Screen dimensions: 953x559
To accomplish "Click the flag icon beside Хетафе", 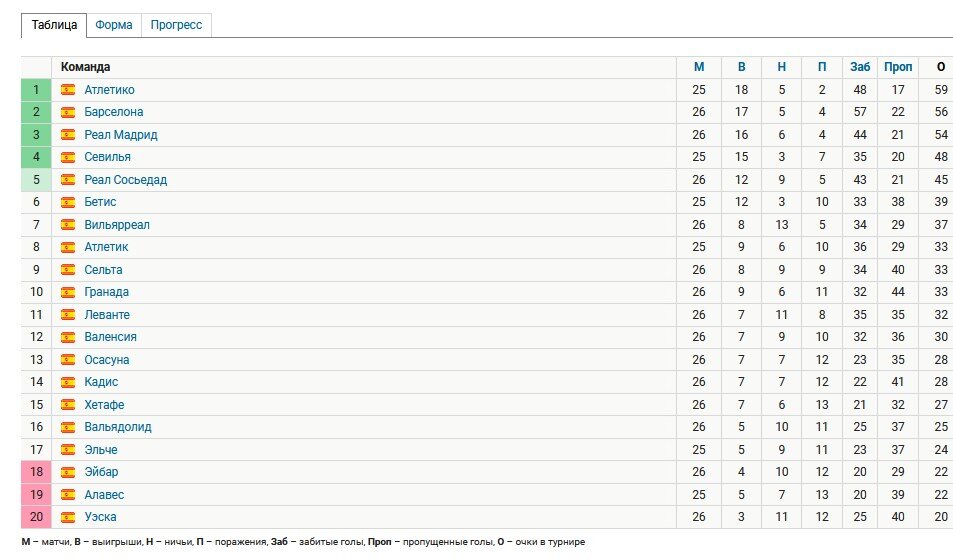I will coord(68,404).
